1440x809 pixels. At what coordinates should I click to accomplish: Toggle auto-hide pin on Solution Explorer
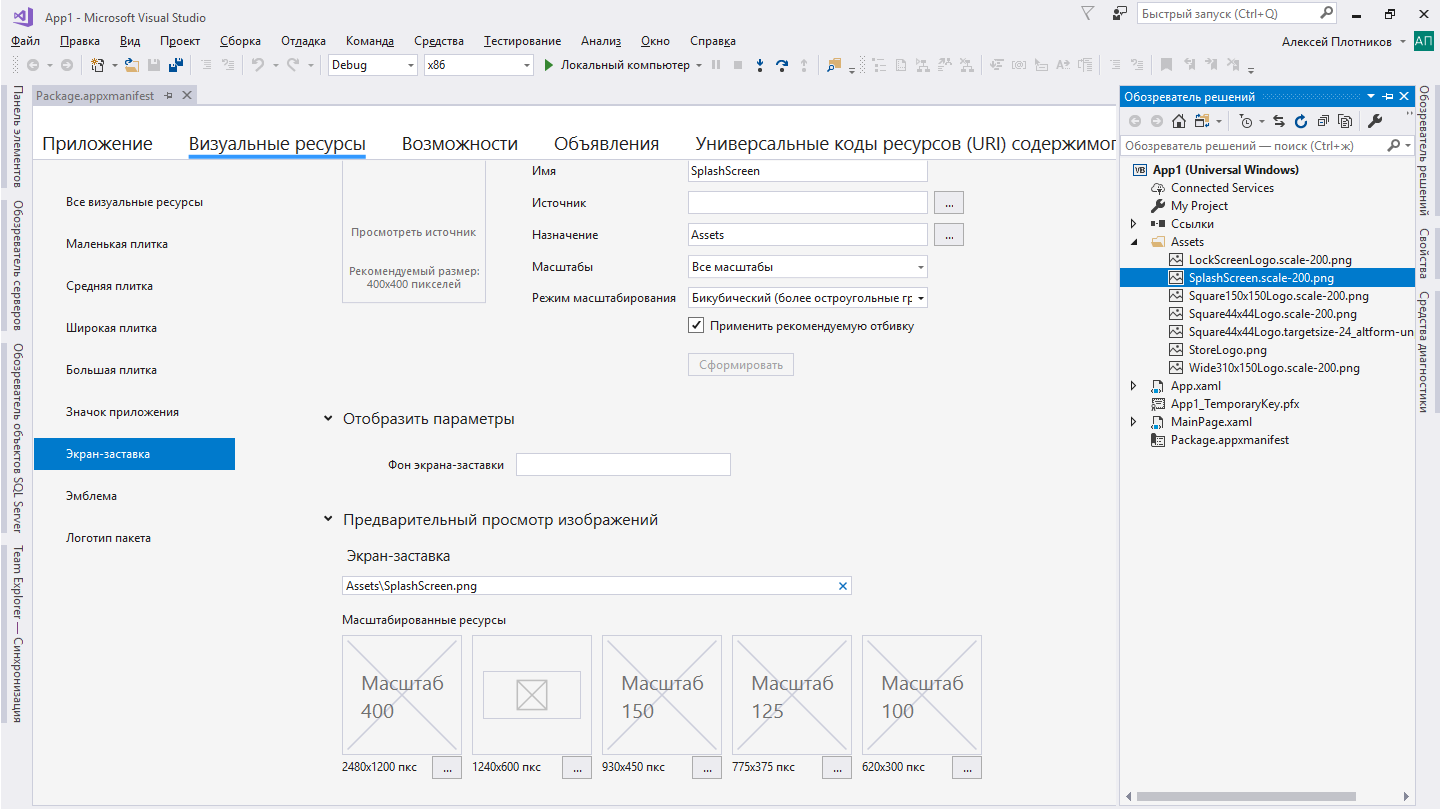pyautogui.click(x=1389, y=96)
